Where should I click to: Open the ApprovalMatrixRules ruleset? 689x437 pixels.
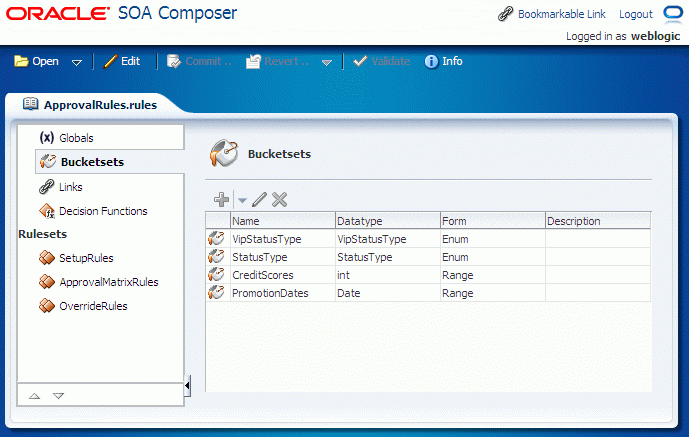point(109,282)
